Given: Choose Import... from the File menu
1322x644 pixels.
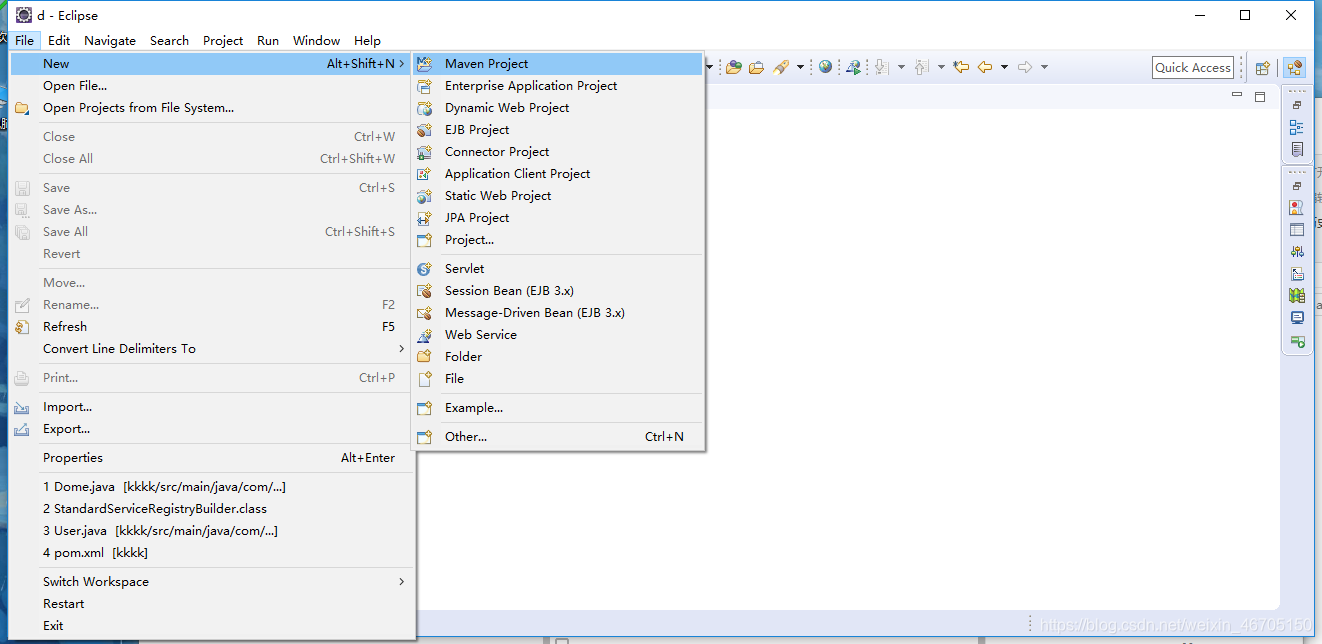Looking at the screenshot, I should coord(212,407).
